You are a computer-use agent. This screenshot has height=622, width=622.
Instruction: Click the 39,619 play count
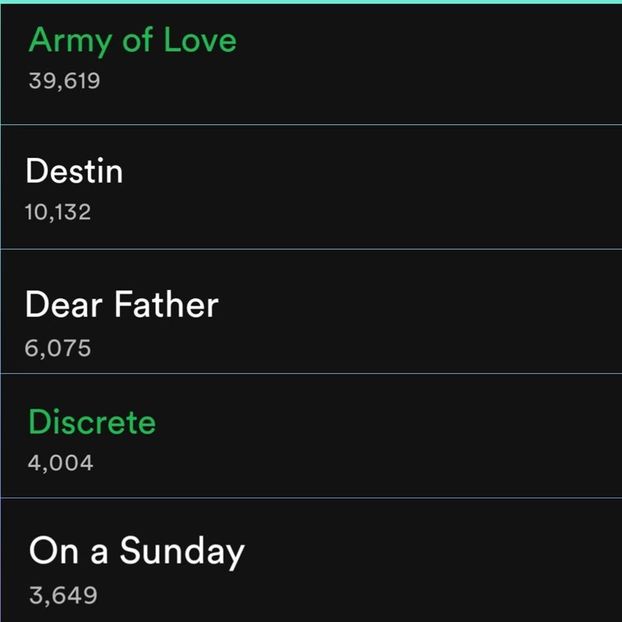[65, 81]
